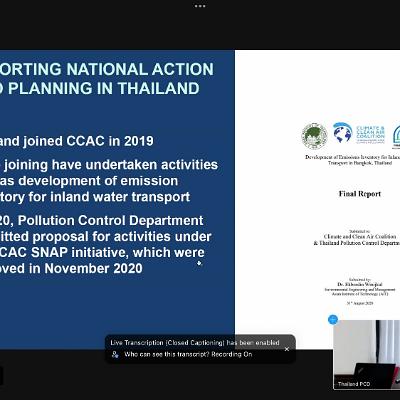Click the 'CCAC SNAP initiative' bullet line
This screenshot has width=400, height=400.
click(x=102, y=252)
